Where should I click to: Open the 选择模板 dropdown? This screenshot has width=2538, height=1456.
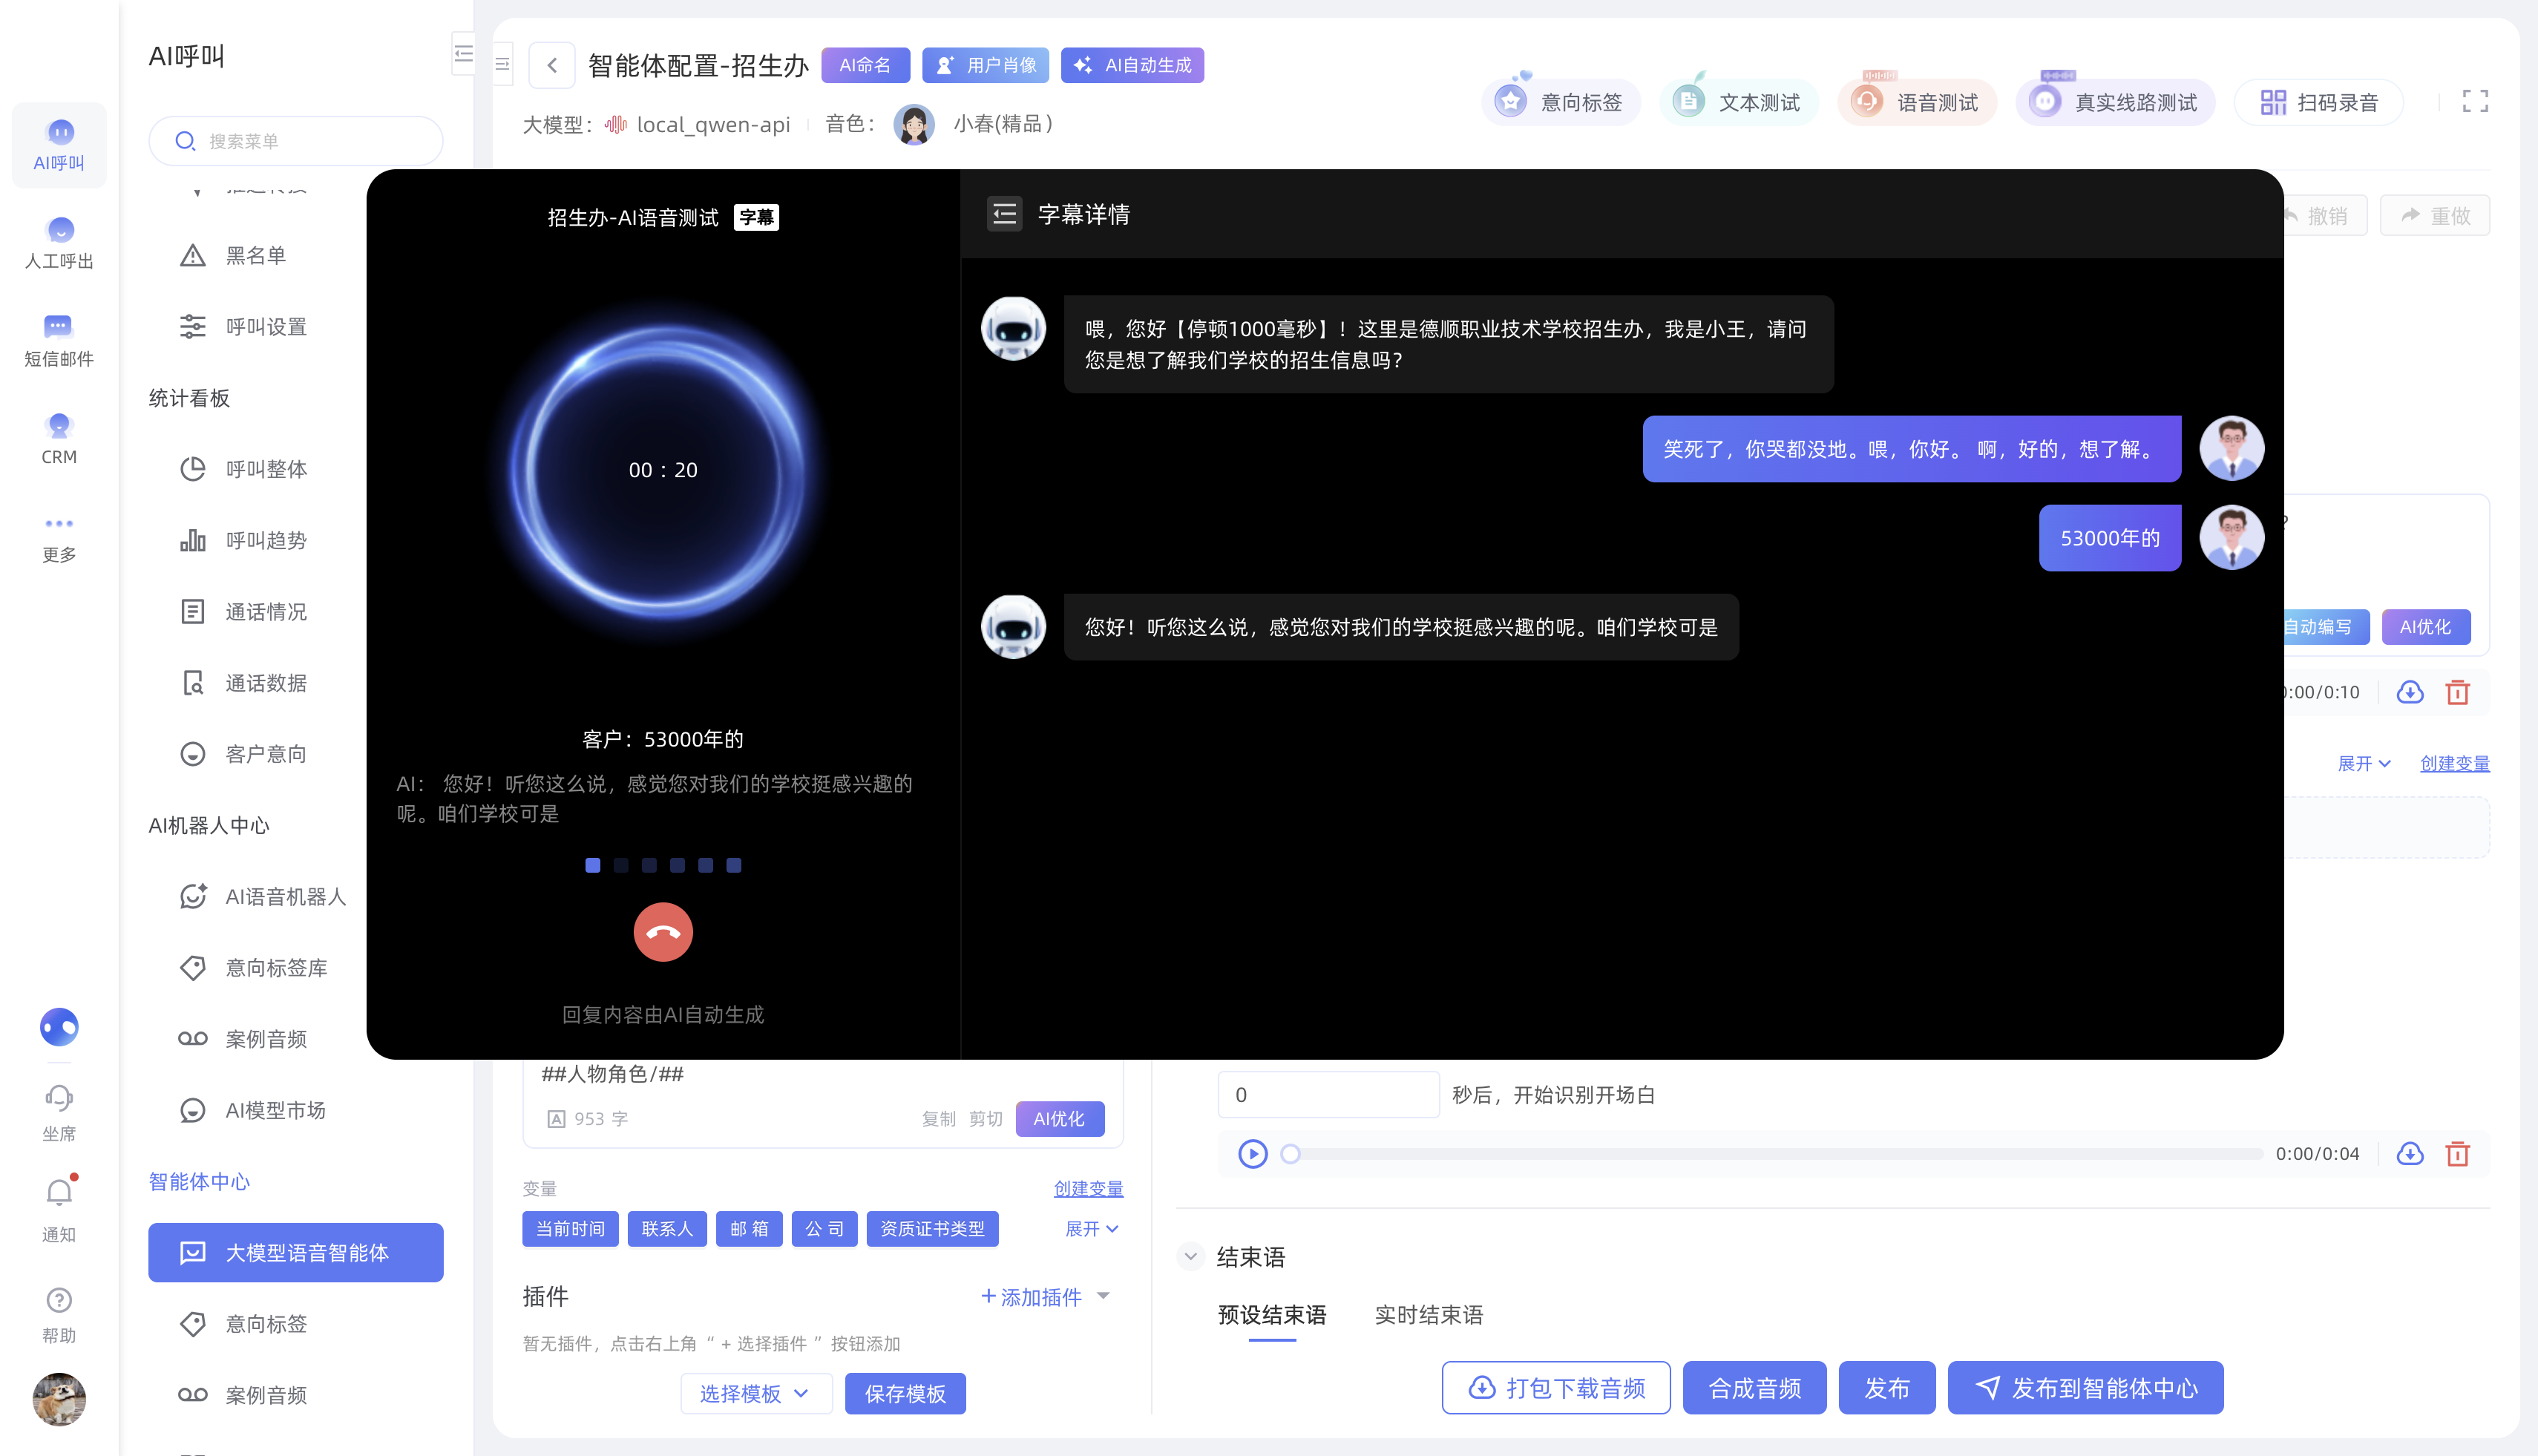(755, 1393)
